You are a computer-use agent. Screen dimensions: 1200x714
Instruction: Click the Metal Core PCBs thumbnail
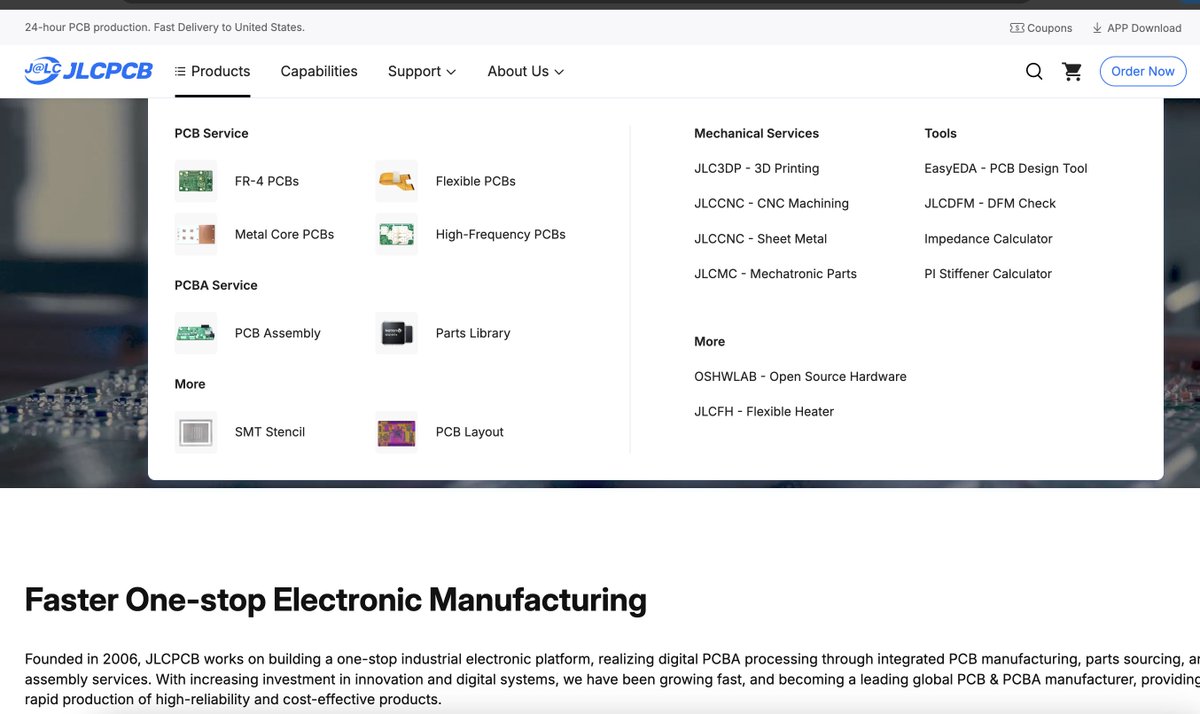196,234
